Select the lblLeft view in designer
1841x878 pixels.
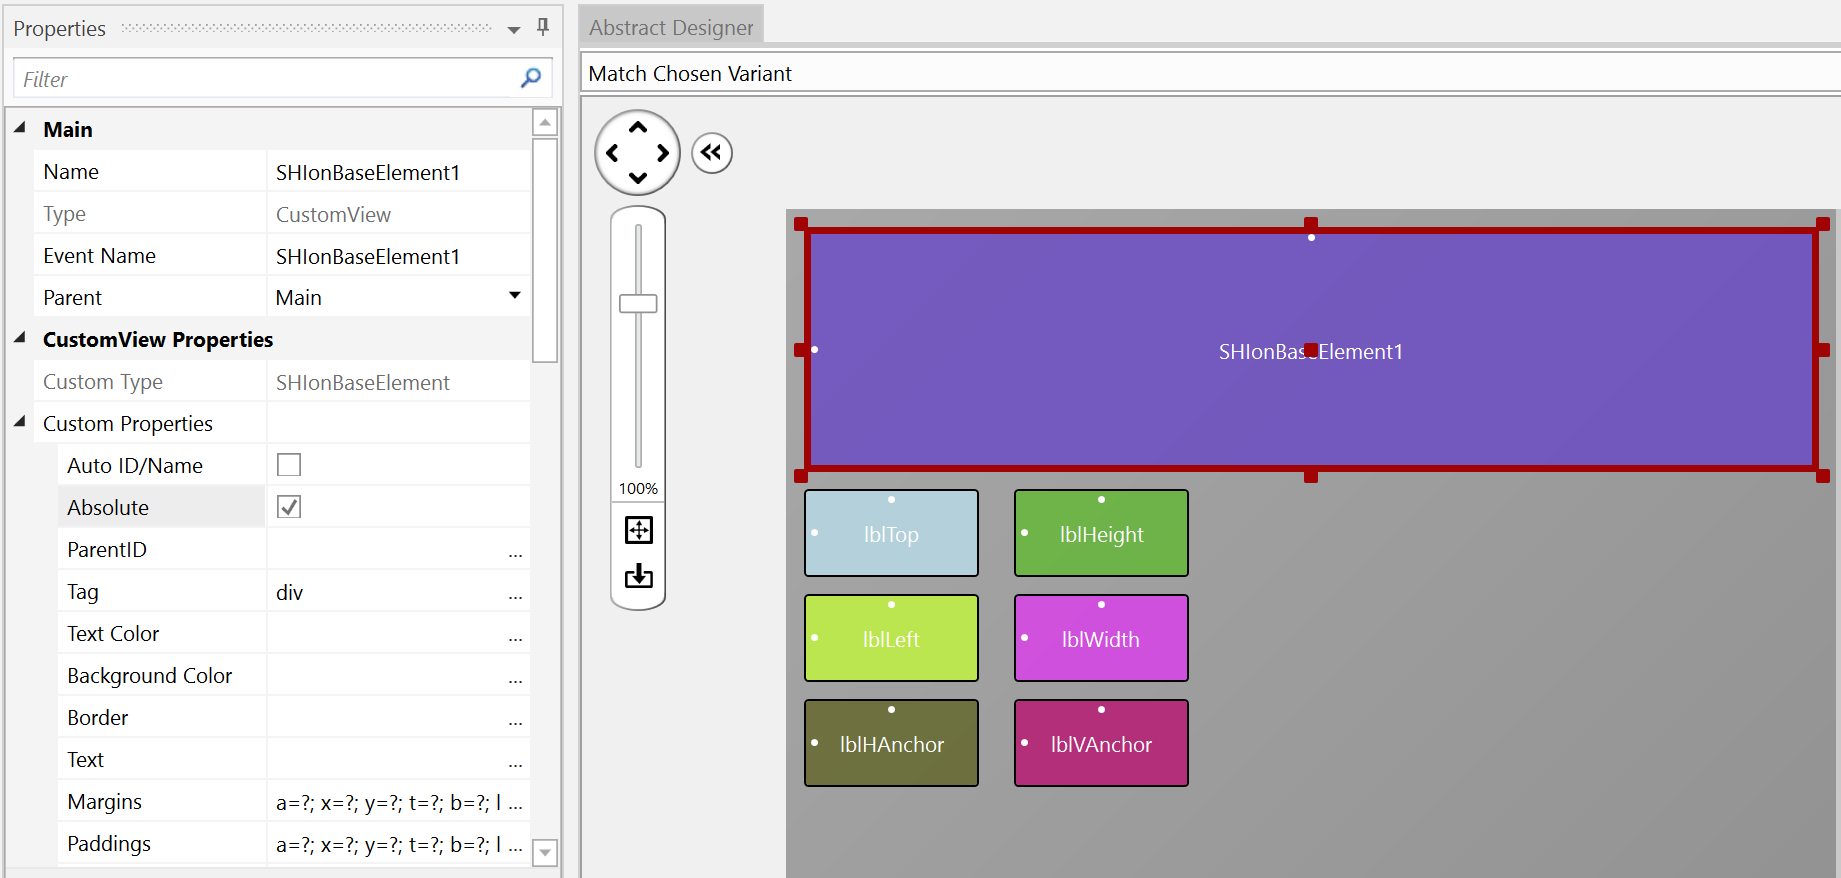pos(891,638)
